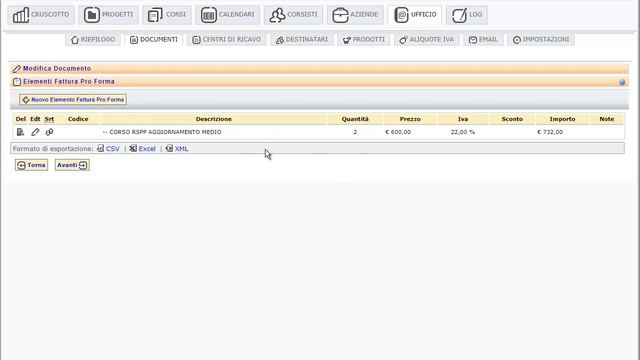The height and width of the screenshot is (360, 640).
Task: Open Aliquote IVA sub-tab
Action: [427, 40]
